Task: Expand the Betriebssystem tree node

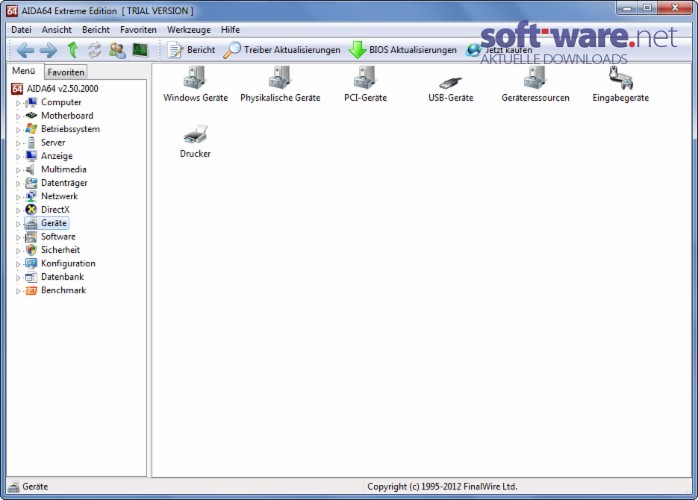Action: click(x=18, y=130)
